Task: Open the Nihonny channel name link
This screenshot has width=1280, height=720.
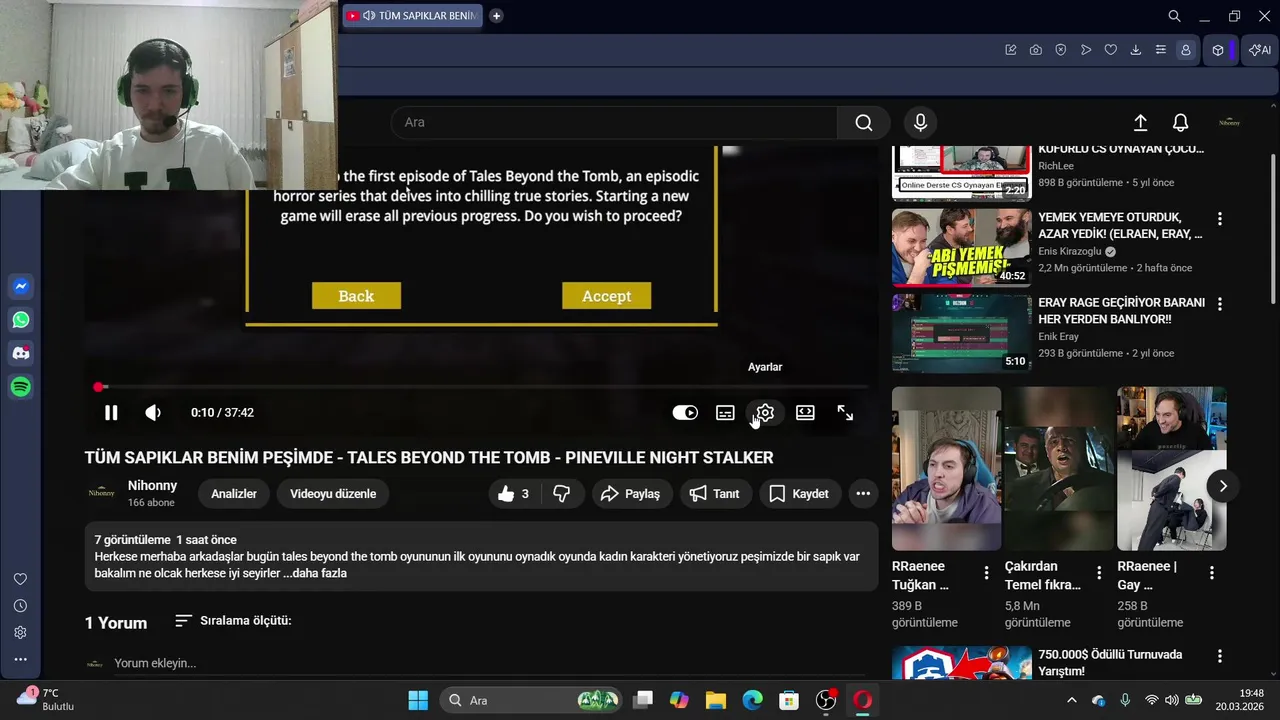Action: (x=152, y=486)
